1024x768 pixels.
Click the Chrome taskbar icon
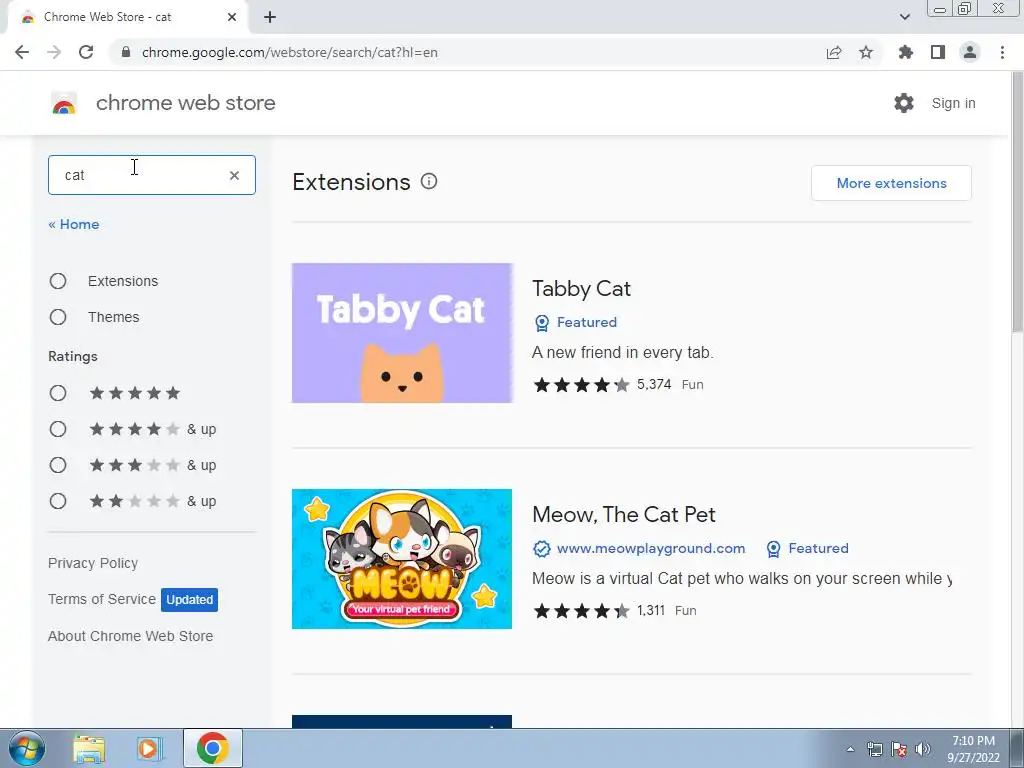click(212, 748)
